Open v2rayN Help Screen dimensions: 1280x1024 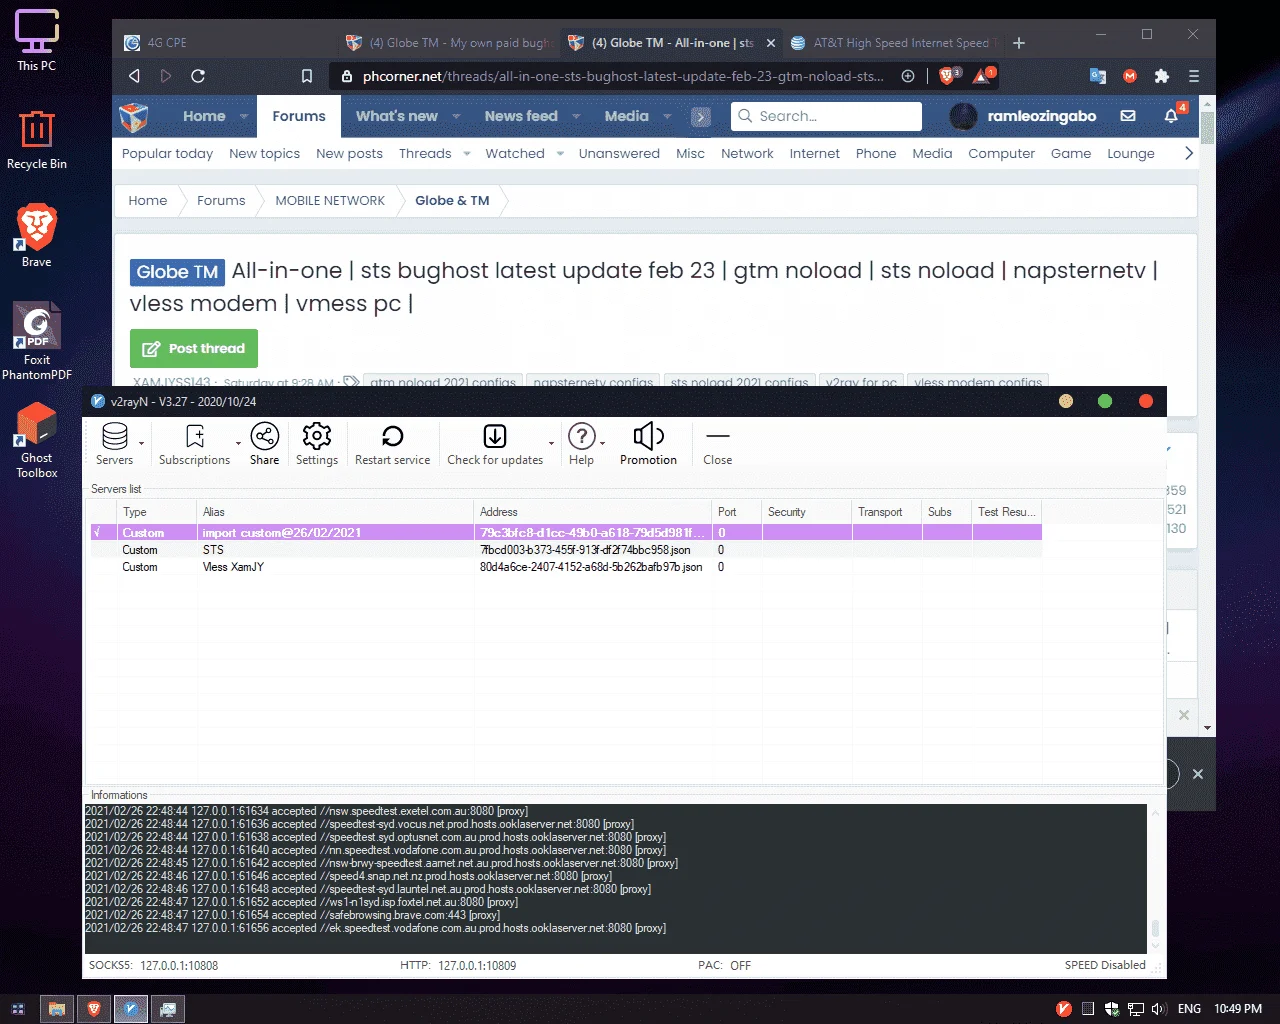click(x=581, y=444)
